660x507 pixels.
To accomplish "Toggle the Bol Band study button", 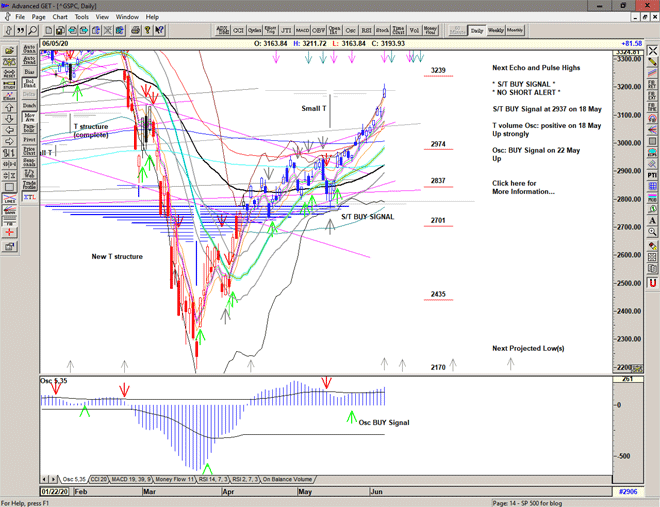I will click(29, 83).
